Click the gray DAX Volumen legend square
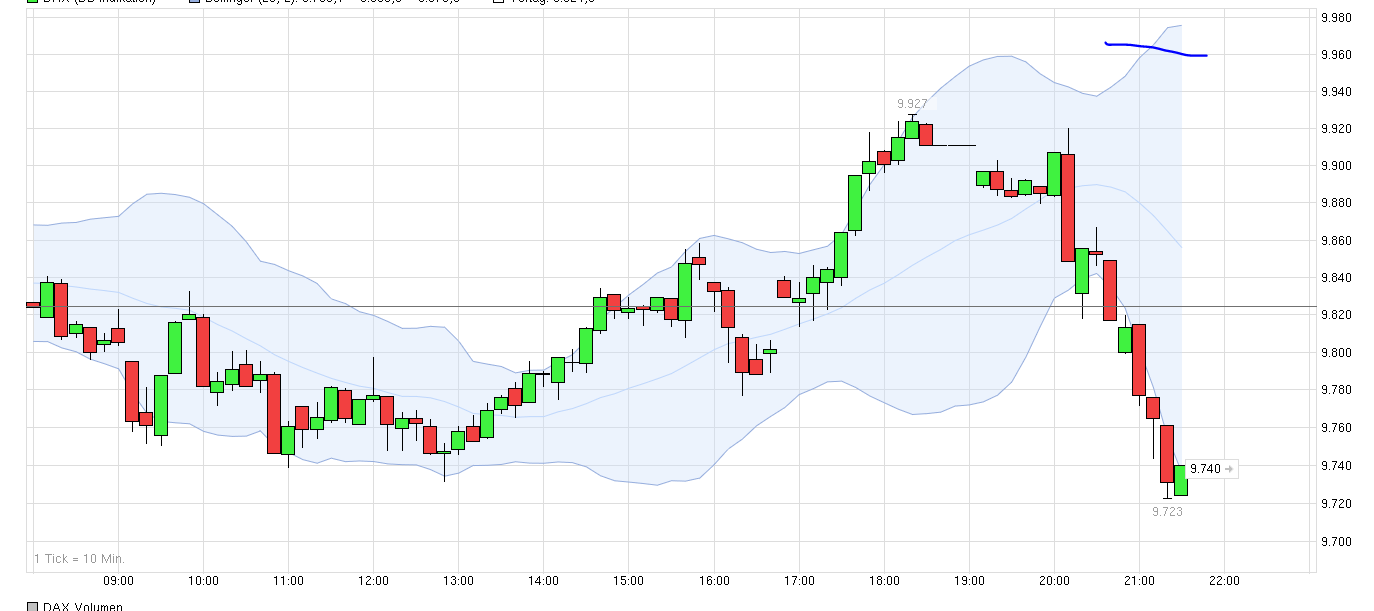This screenshot has width=1374, height=611. (x=32, y=606)
